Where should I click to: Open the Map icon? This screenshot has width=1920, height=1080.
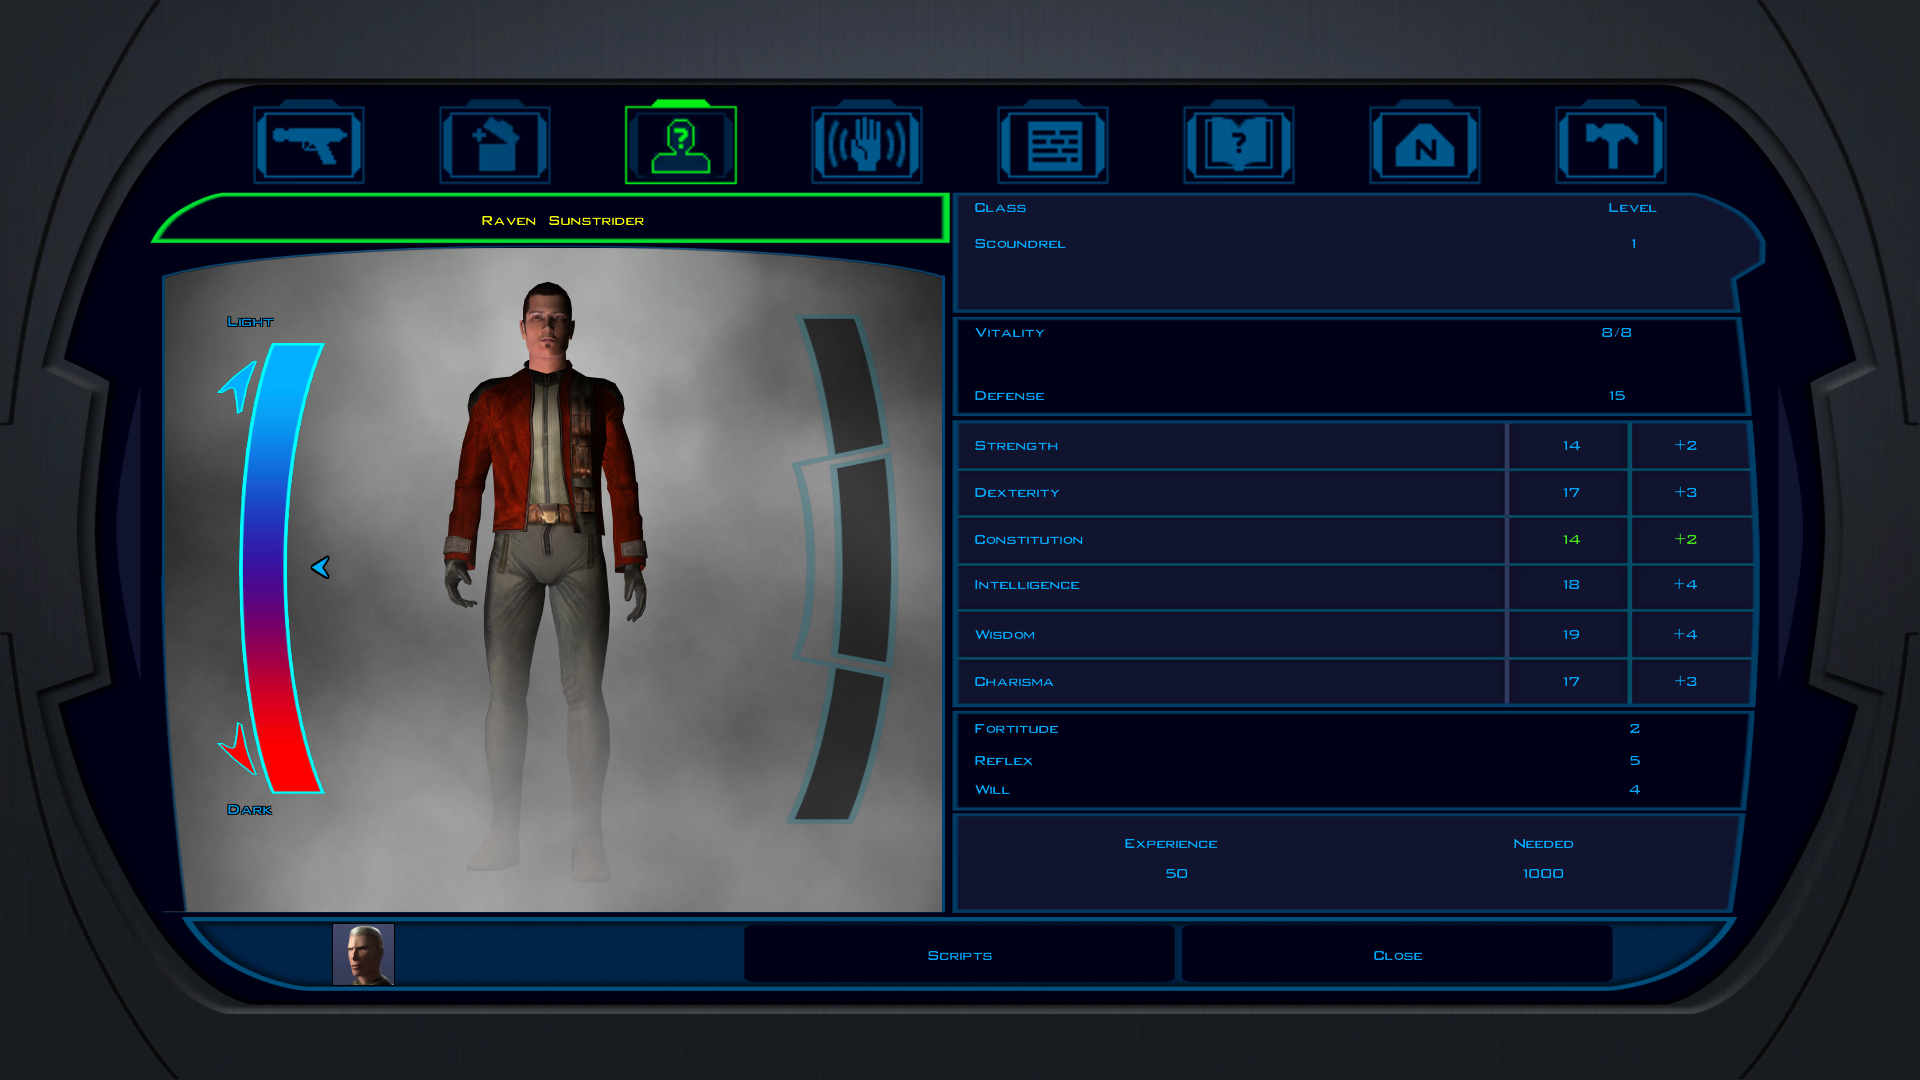tap(1425, 145)
